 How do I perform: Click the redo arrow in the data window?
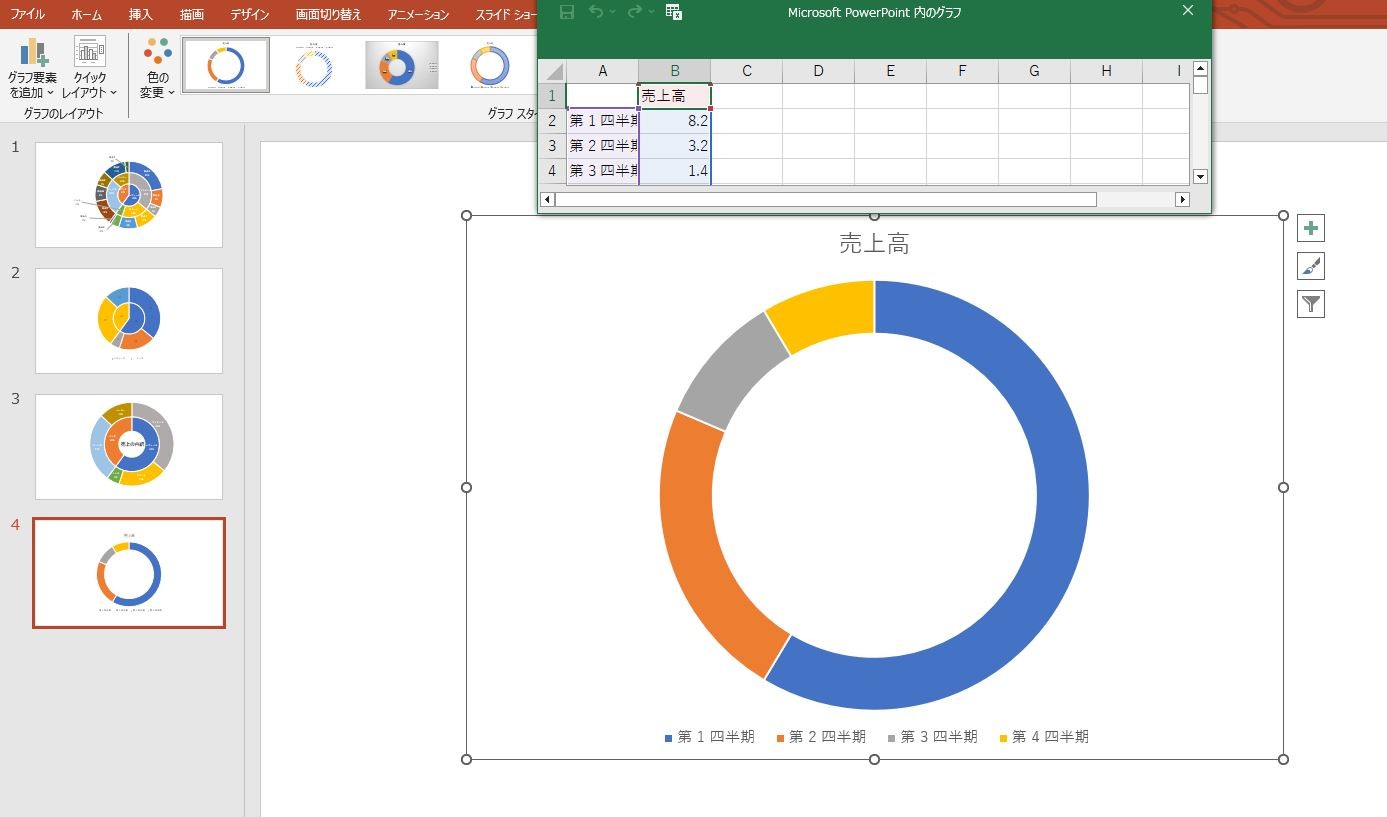coord(635,12)
